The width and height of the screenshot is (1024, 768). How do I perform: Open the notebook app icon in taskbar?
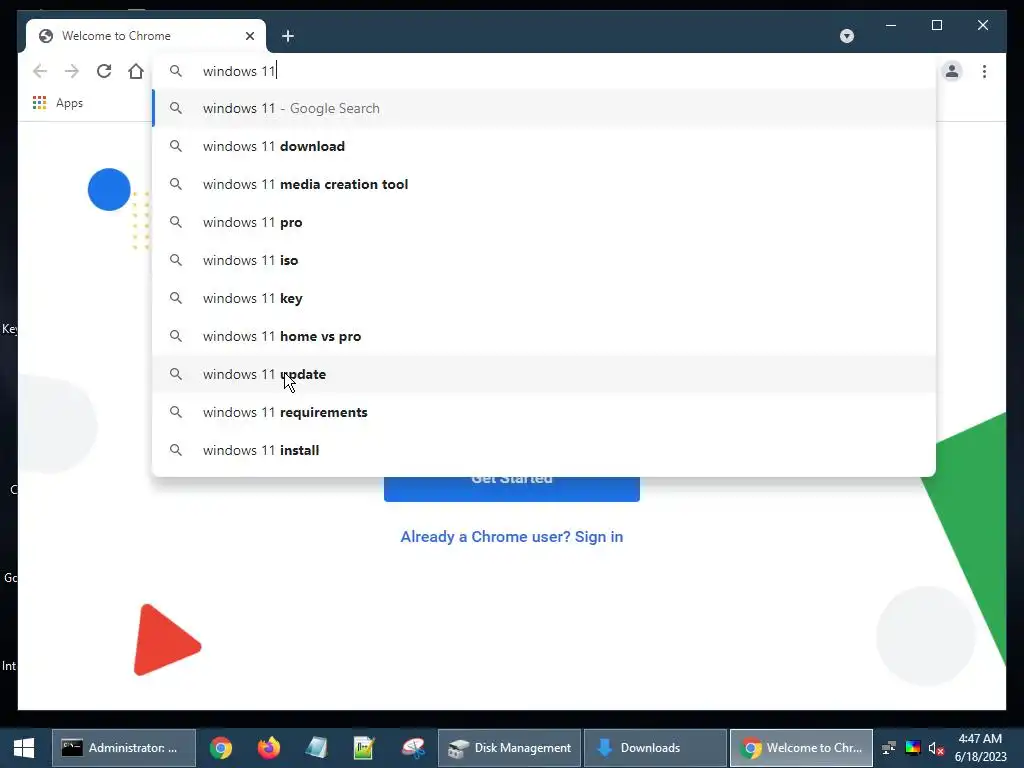(x=316, y=748)
